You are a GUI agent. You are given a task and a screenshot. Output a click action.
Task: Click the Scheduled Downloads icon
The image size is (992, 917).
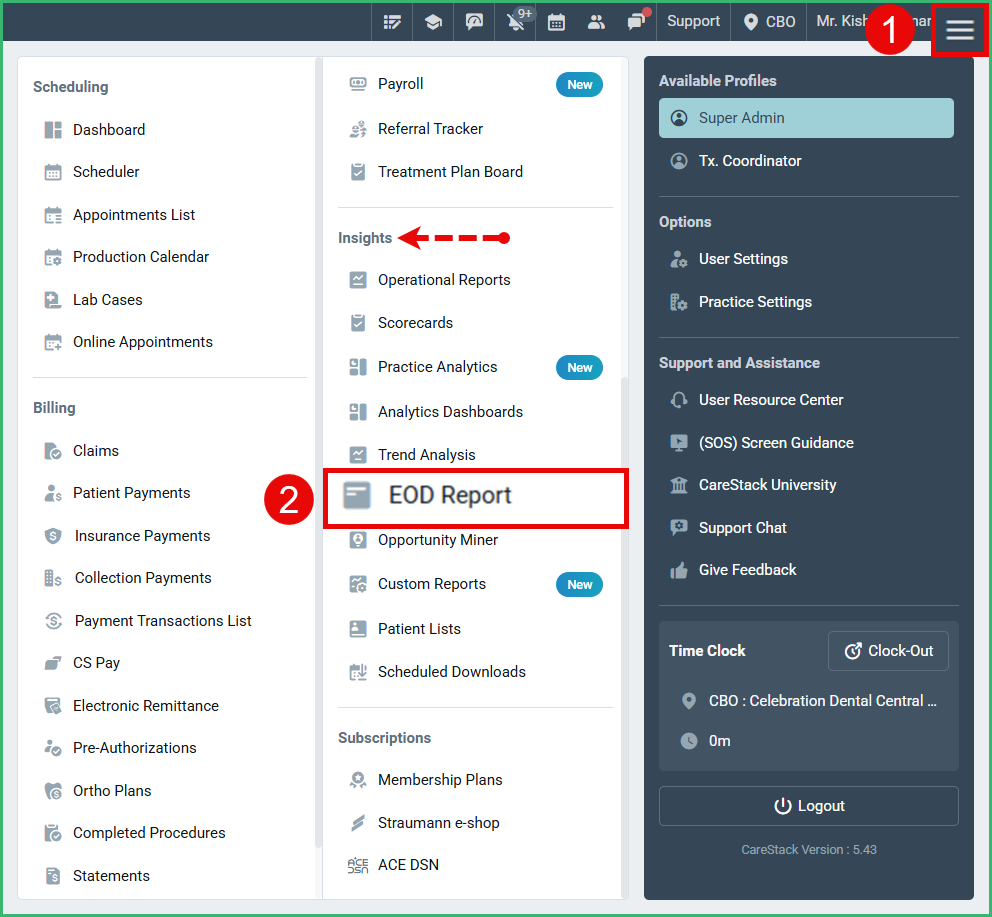tap(358, 671)
